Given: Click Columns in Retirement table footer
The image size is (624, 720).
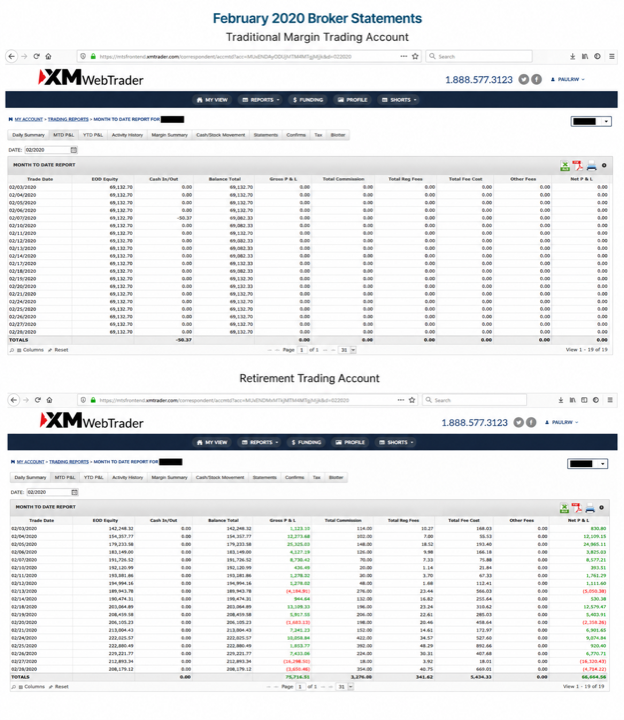Looking at the screenshot, I should click(32, 687).
